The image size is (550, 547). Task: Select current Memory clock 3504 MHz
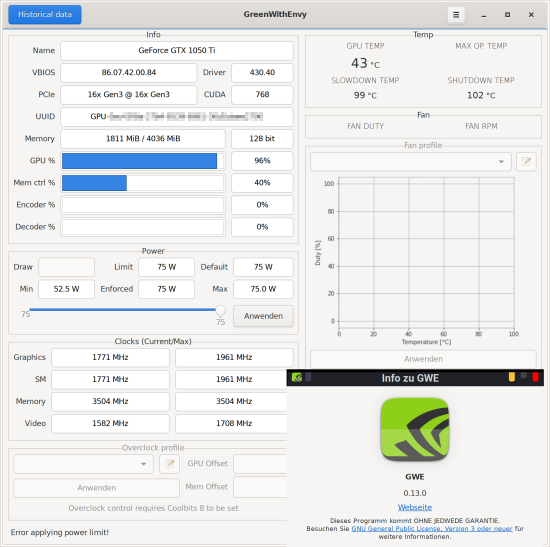click(110, 401)
